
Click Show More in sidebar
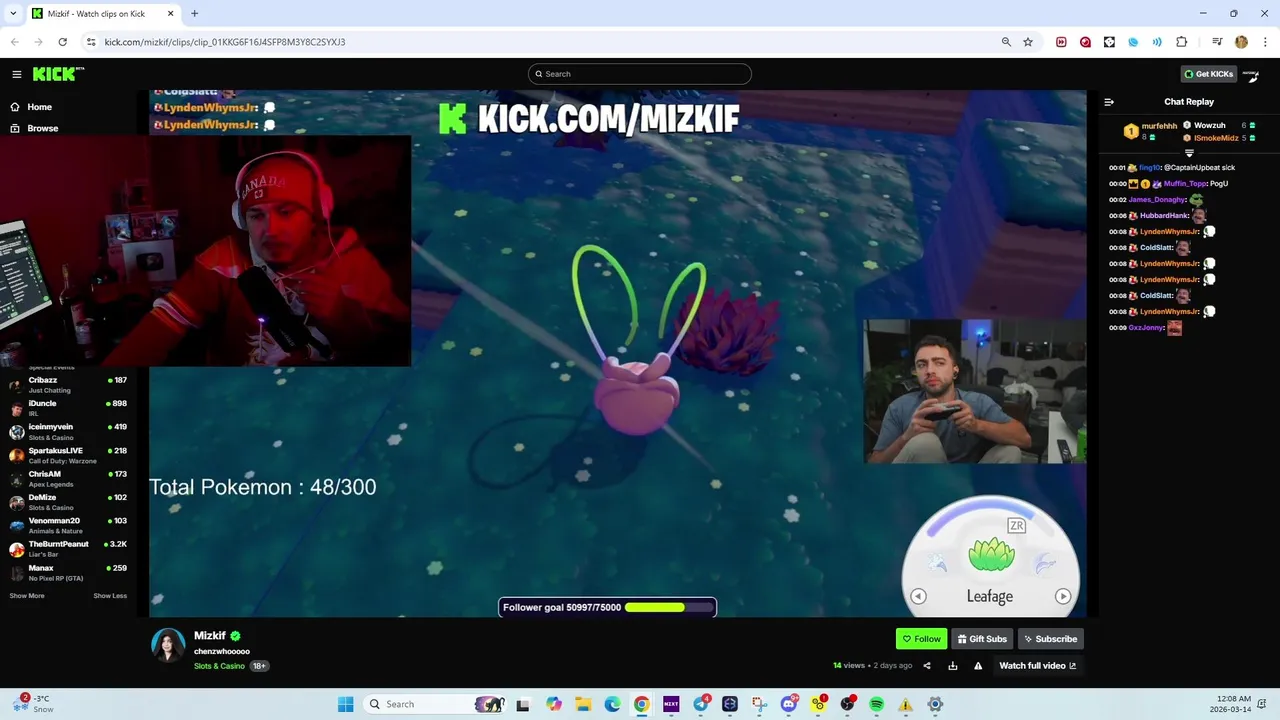[x=27, y=596]
